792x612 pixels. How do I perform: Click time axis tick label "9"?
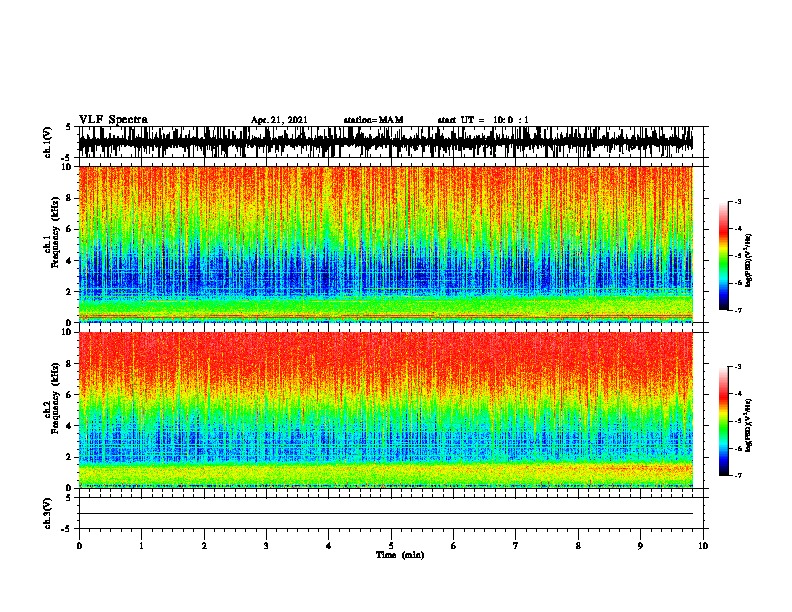pos(640,546)
